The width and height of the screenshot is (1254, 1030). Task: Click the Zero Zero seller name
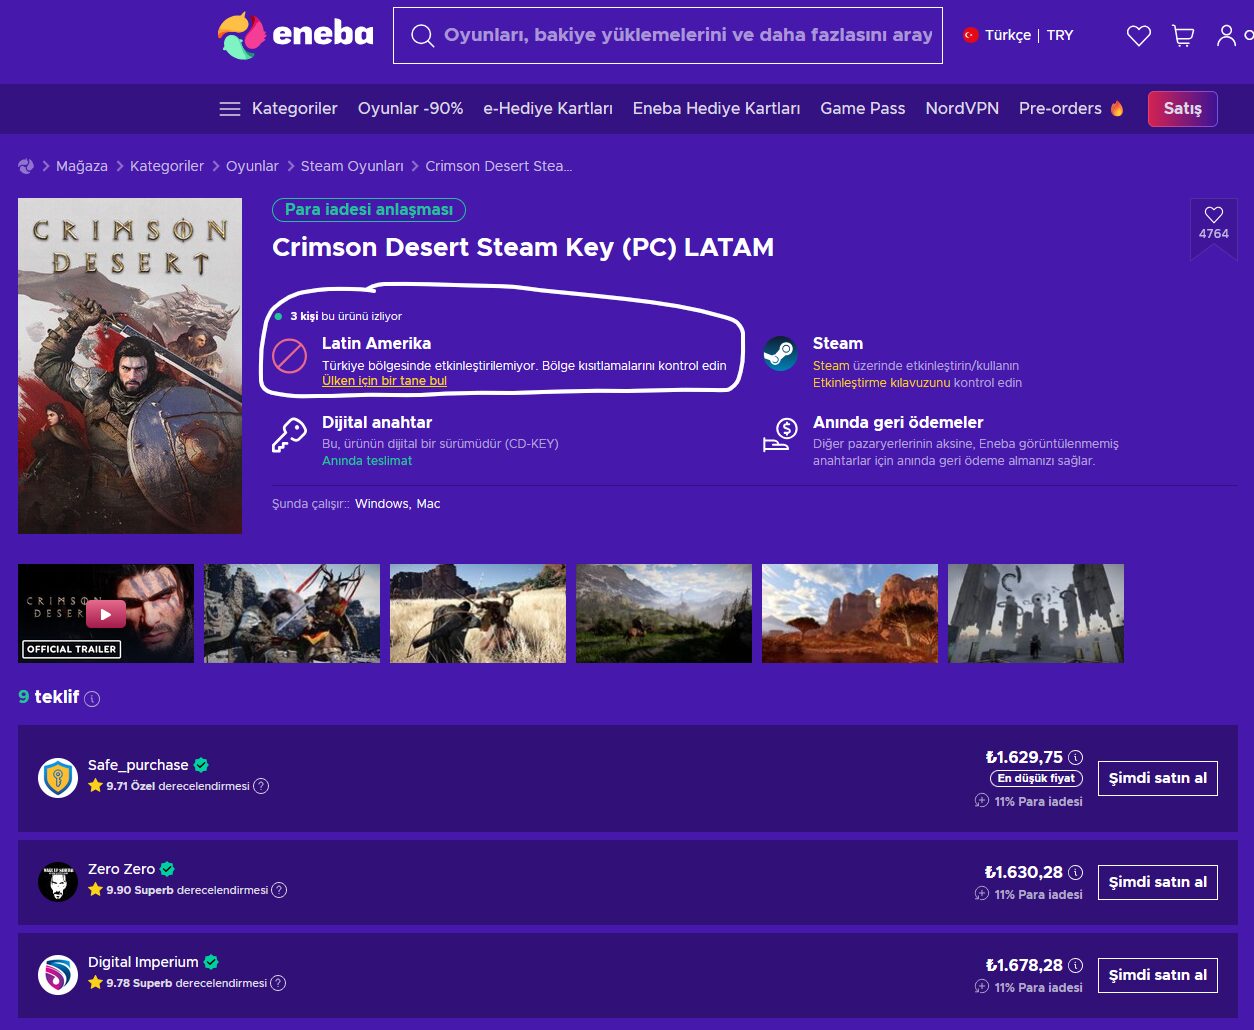coord(121,869)
